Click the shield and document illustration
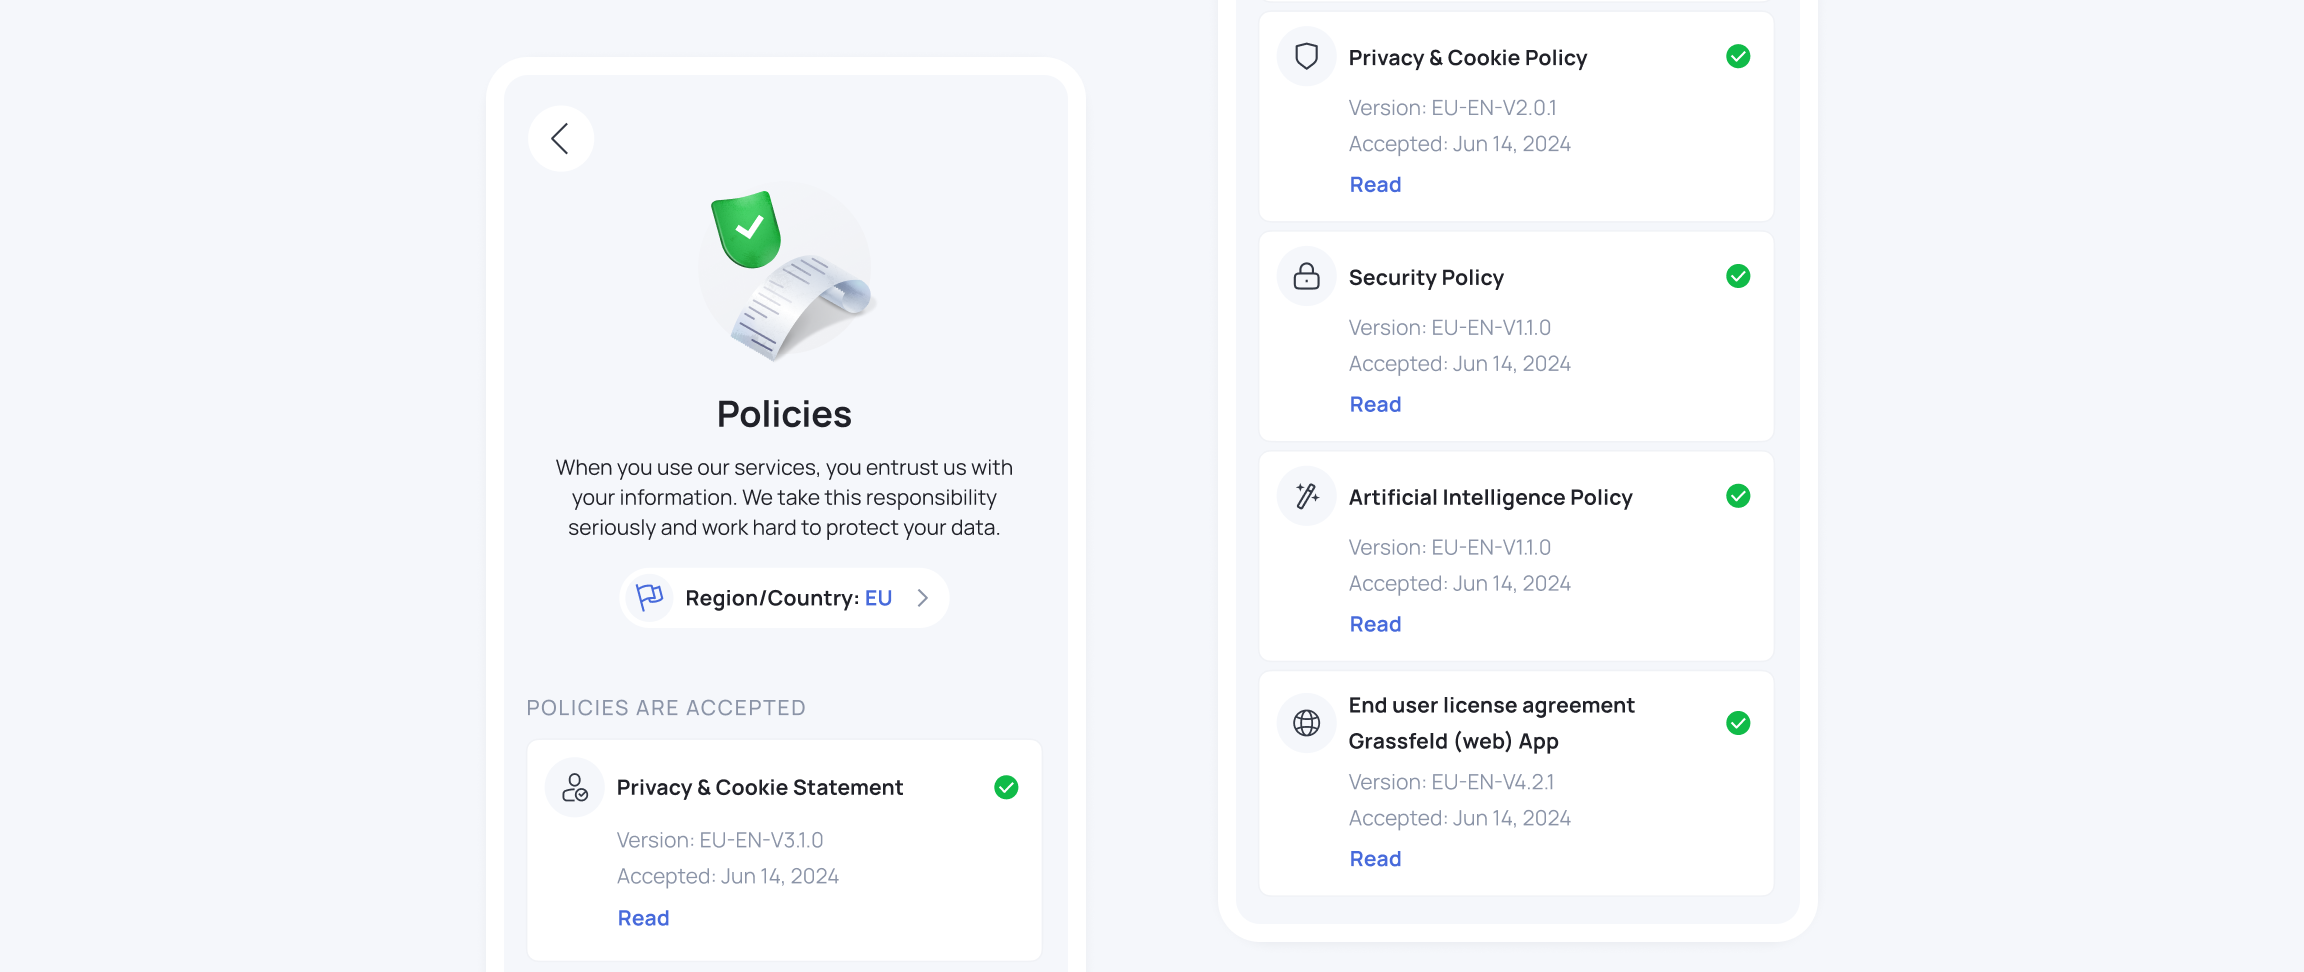Viewport: 2304px width, 972px height. (786, 272)
